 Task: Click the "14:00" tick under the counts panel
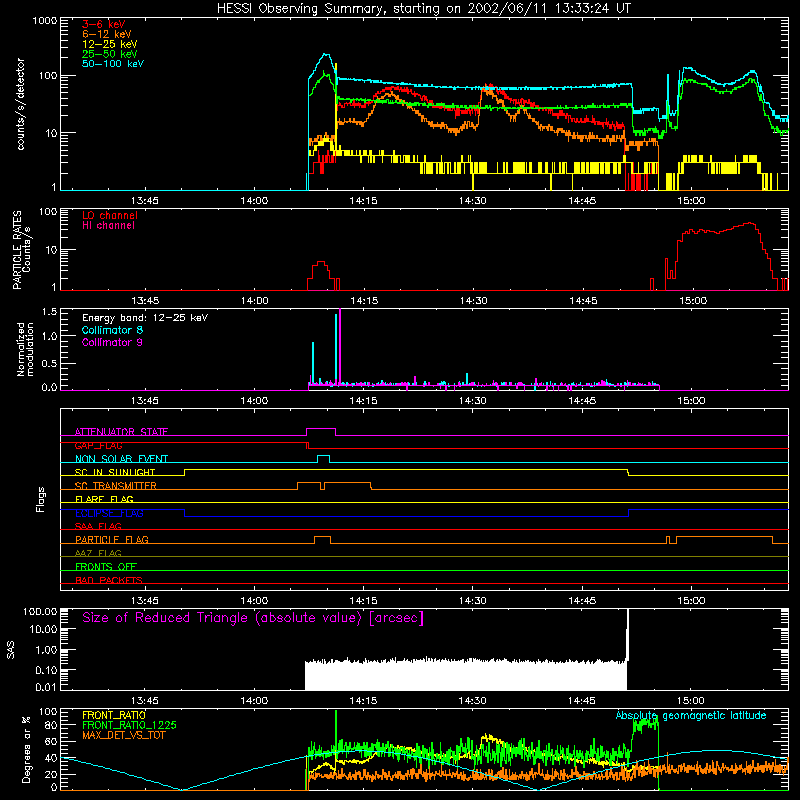click(254, 201)
